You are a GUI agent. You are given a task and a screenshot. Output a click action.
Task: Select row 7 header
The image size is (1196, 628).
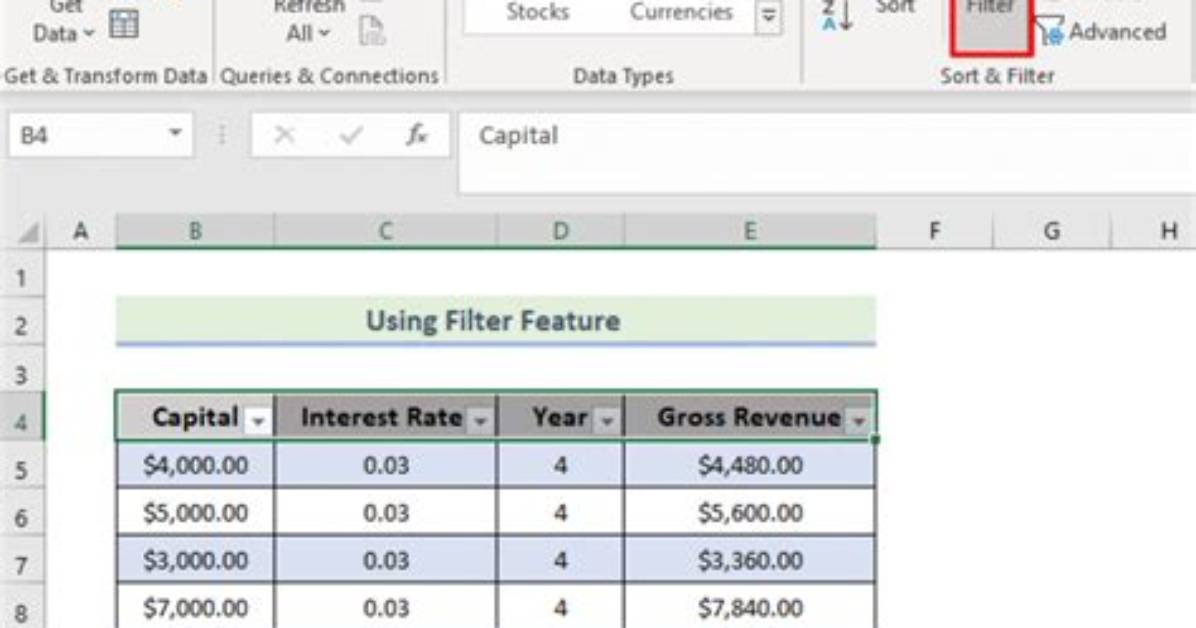point(22,565)
